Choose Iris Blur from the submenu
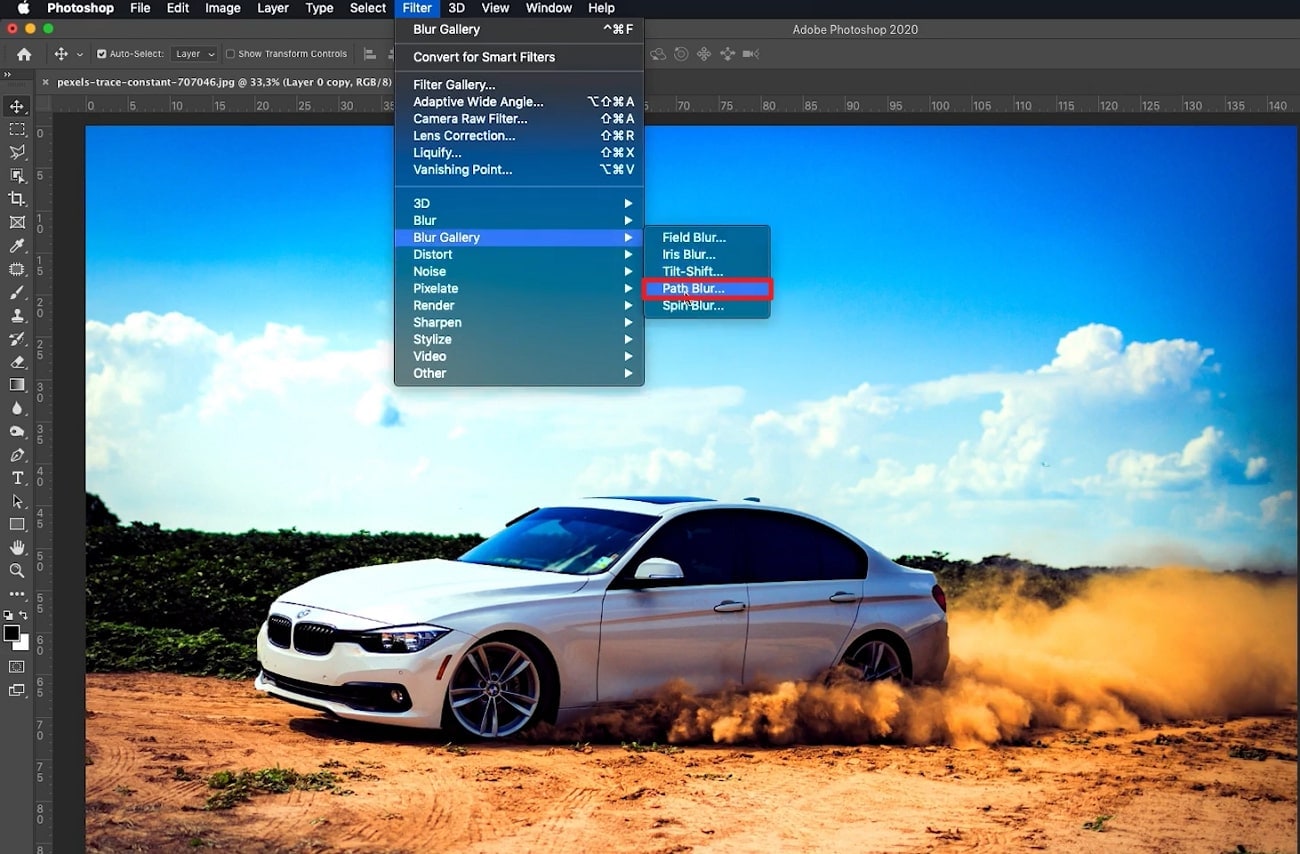This screenshot has height=854, width=1300. coord(707,254)
